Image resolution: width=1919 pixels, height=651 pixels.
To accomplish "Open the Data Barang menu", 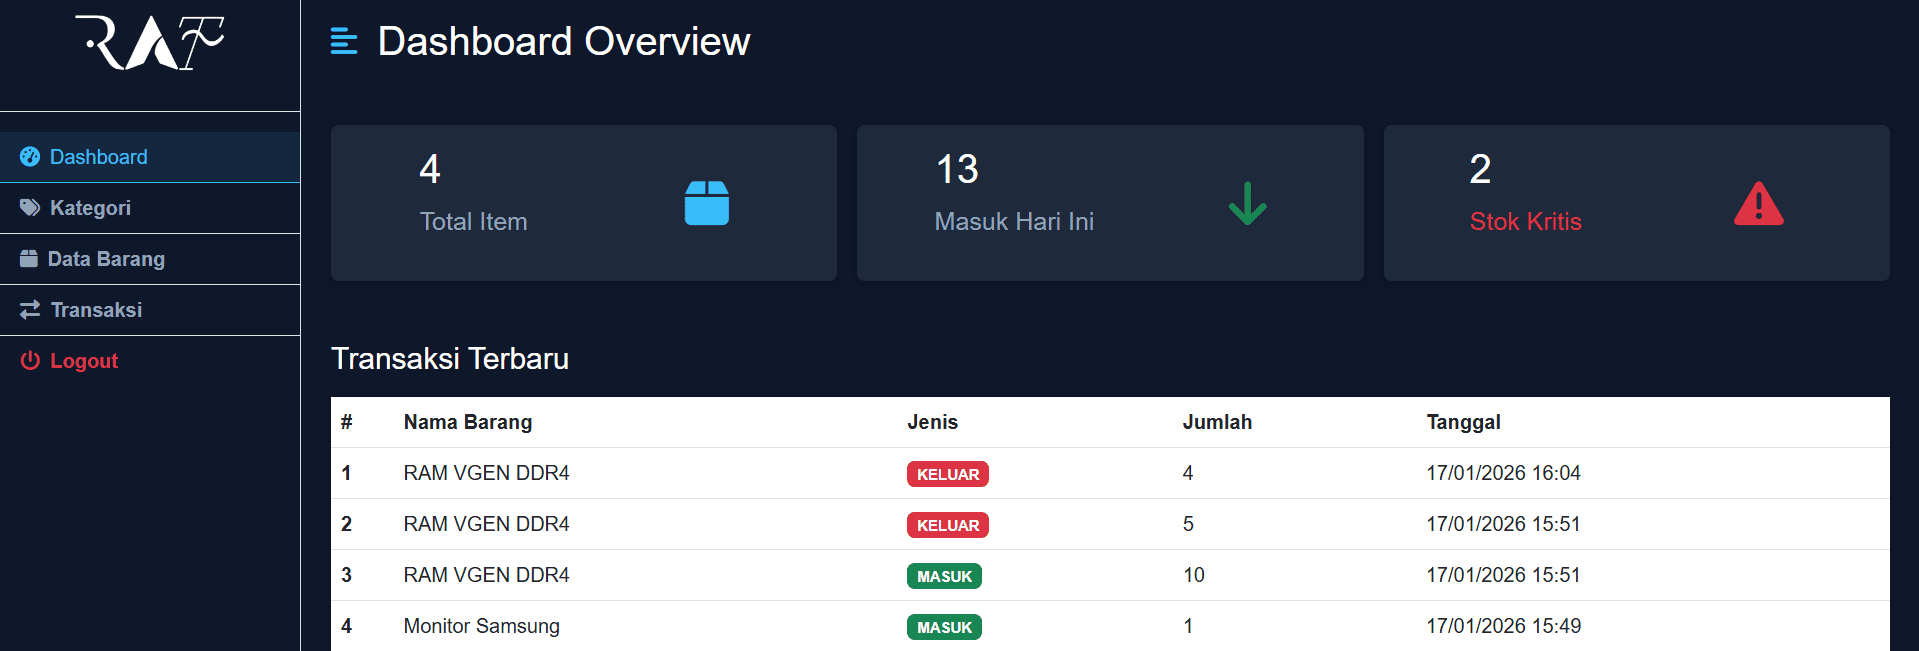I will (x=106, y=259).
